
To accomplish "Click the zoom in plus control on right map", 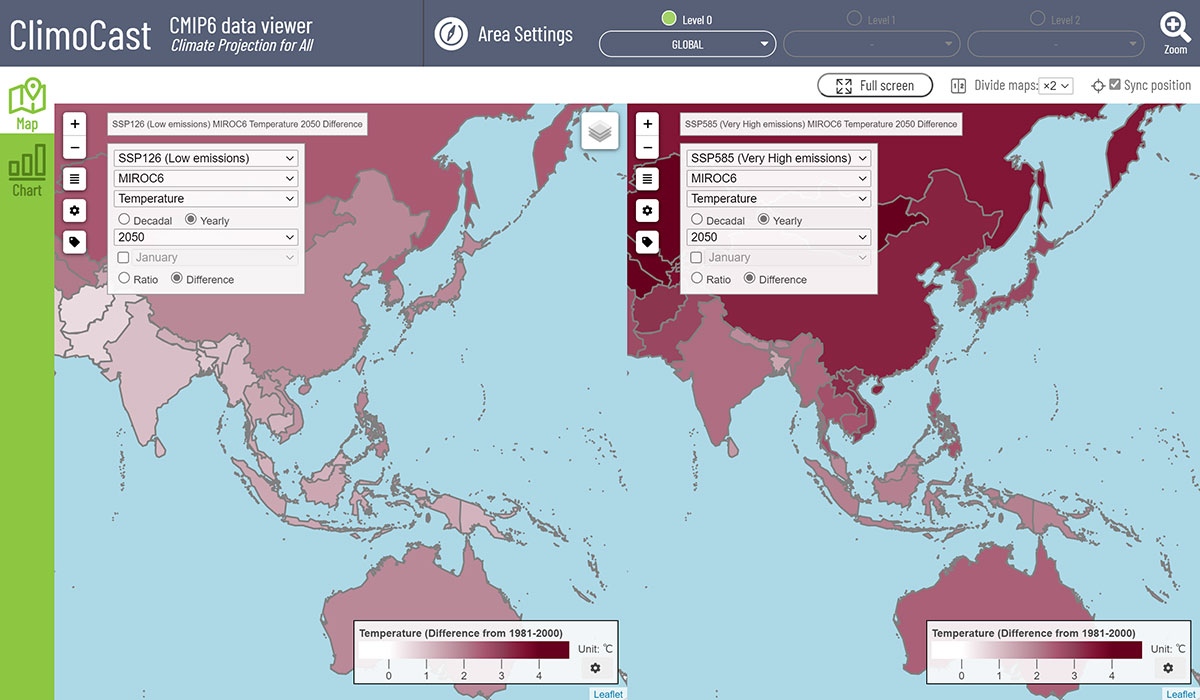I will (x=647, y=123).
